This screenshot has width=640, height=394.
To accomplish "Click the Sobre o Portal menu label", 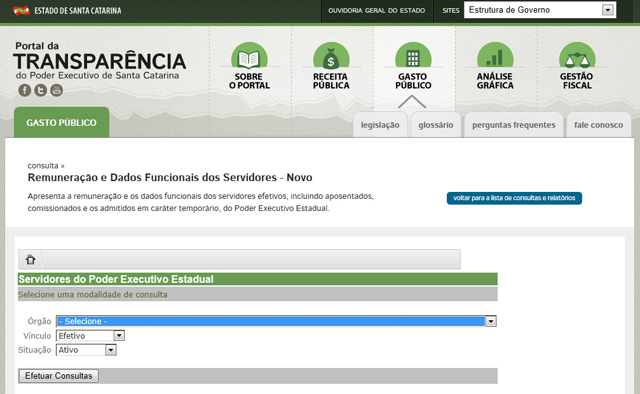I will coord(249,81).
